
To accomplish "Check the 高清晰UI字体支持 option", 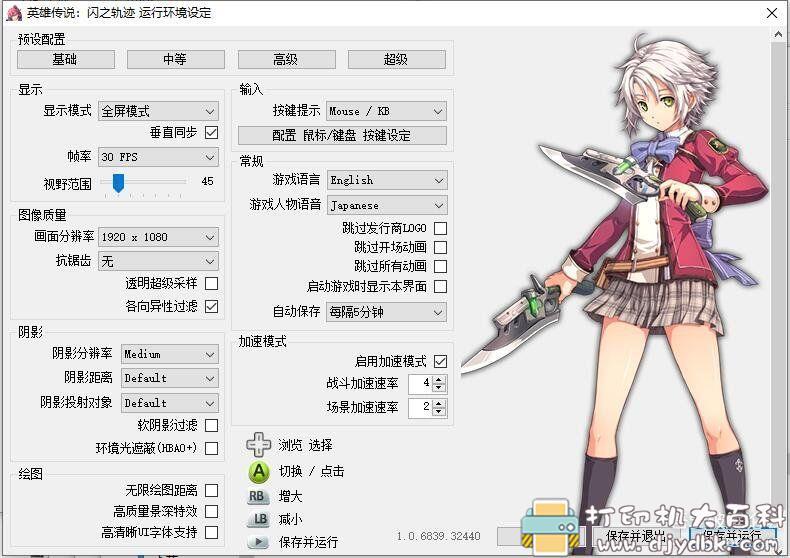I will (212, 532).
